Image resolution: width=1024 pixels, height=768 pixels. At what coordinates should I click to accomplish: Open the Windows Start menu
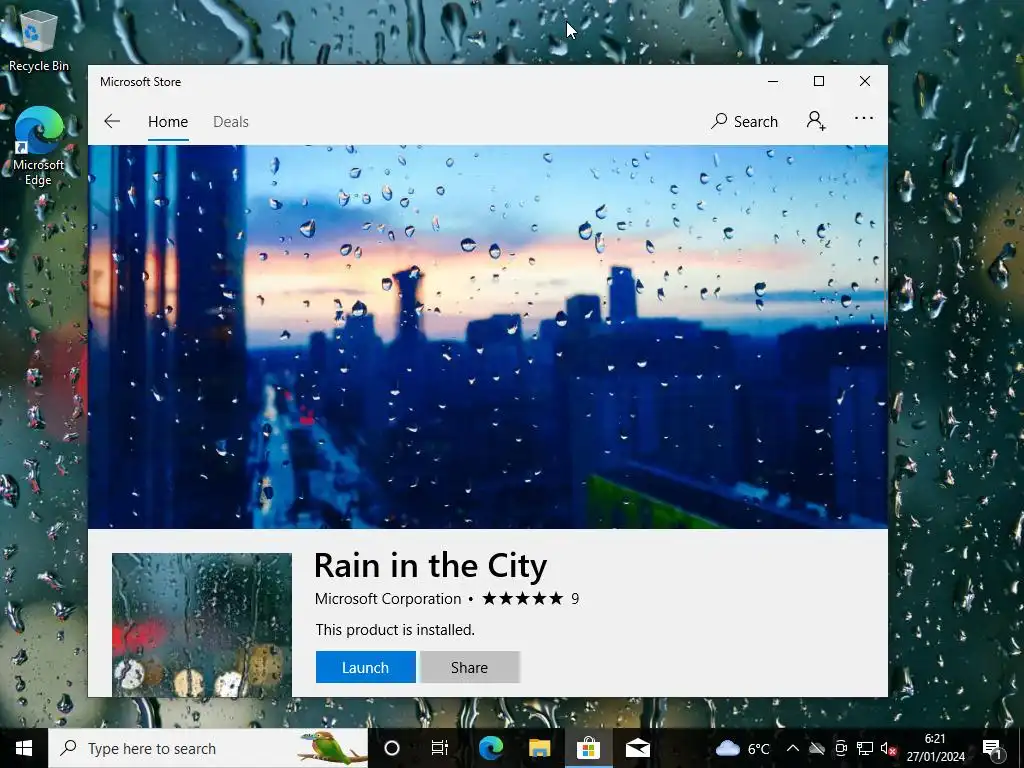[24, 748]
